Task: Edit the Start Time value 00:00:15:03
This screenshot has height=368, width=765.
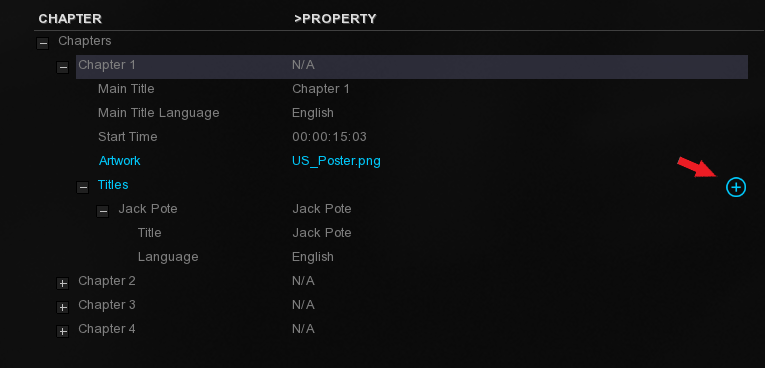Action: coord(329,137)
